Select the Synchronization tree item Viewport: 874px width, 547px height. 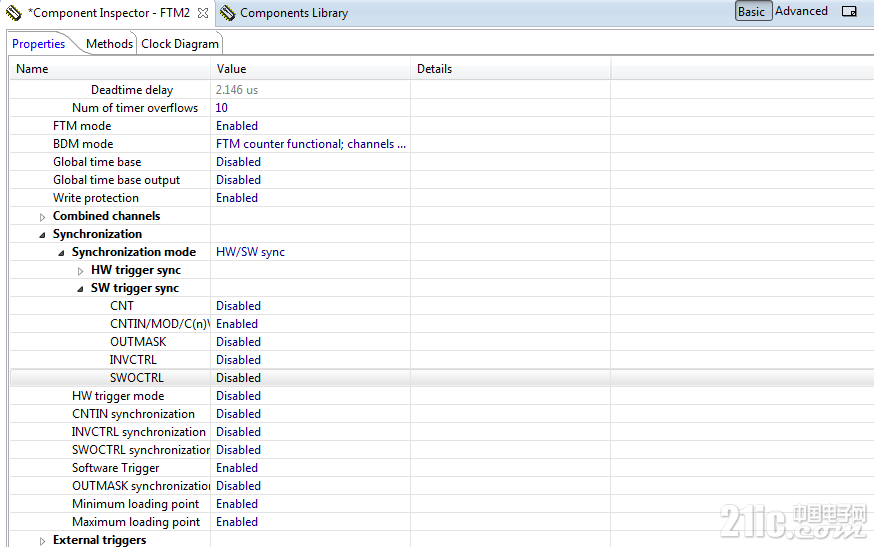pyautogui.click(x=98, y=234)
